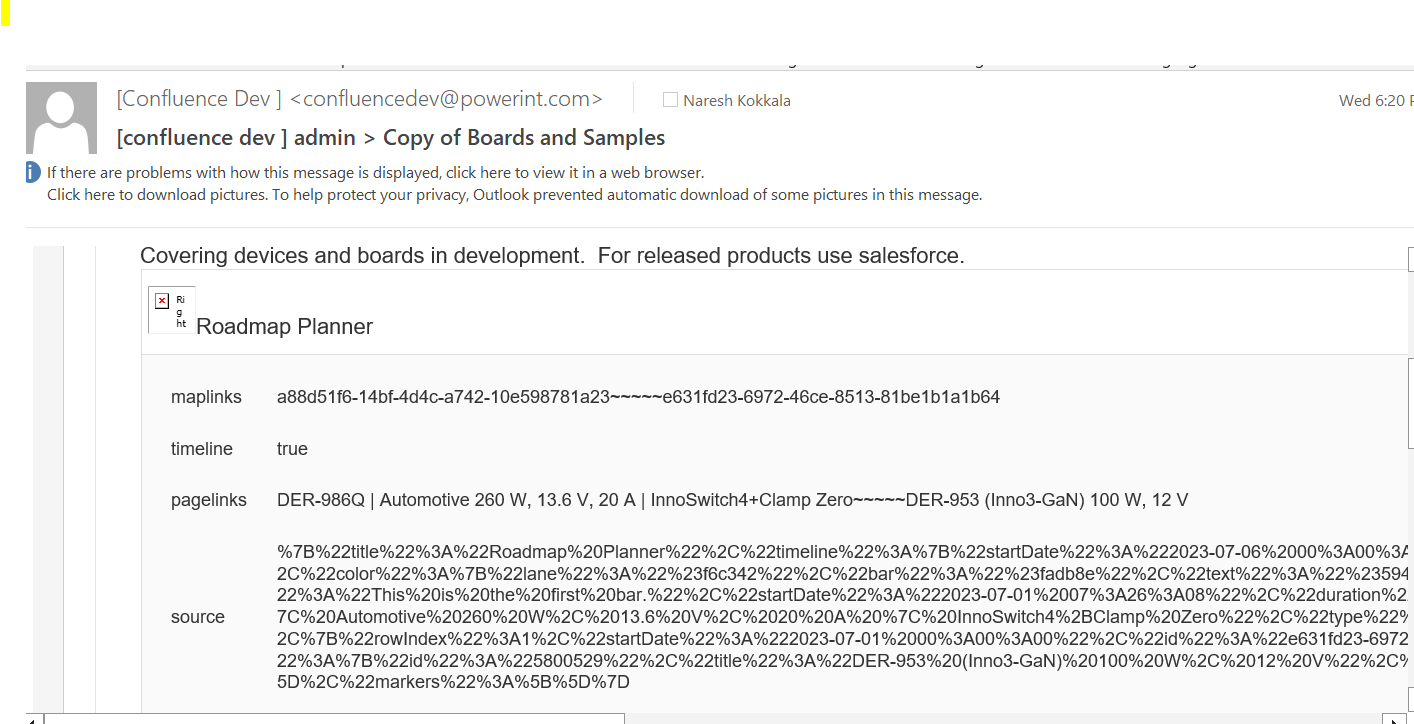Open Naresh Kokkala recipient contact
The image size is (1414, 724).
pos(737,100)
